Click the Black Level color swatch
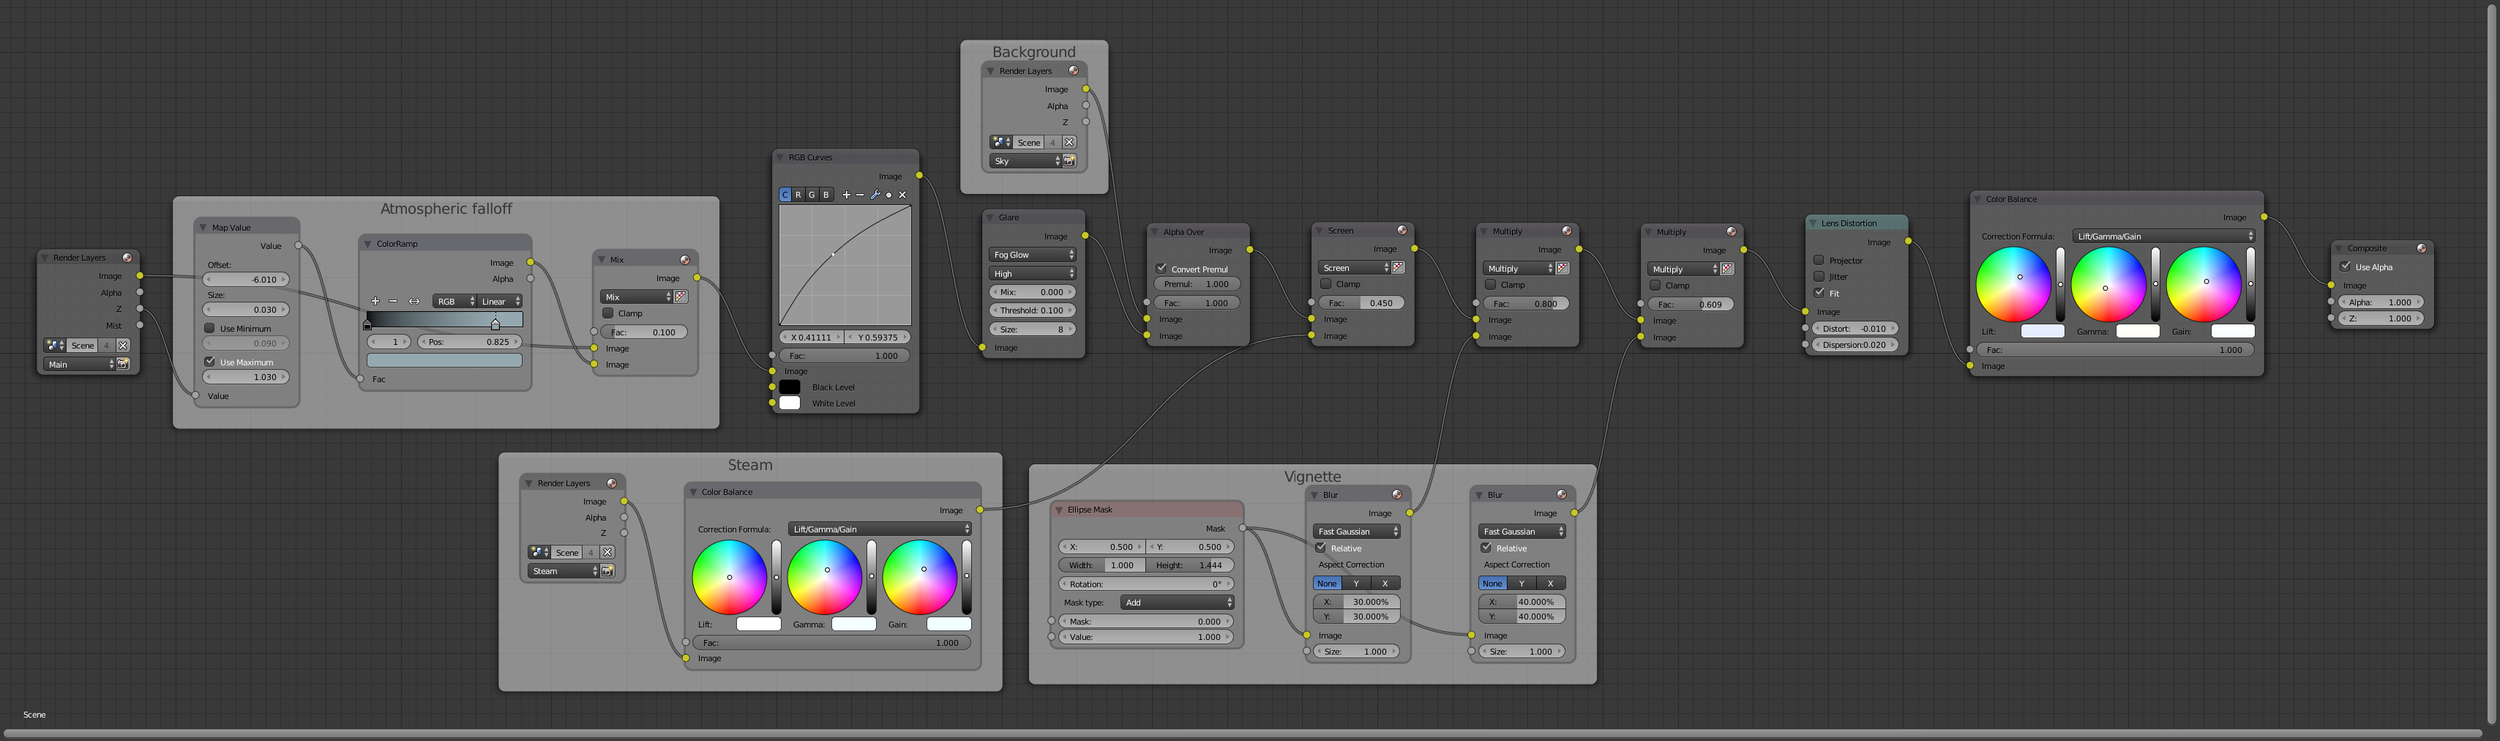The image size is (2500, 741). pyautogui.click(x=790, y=387)
